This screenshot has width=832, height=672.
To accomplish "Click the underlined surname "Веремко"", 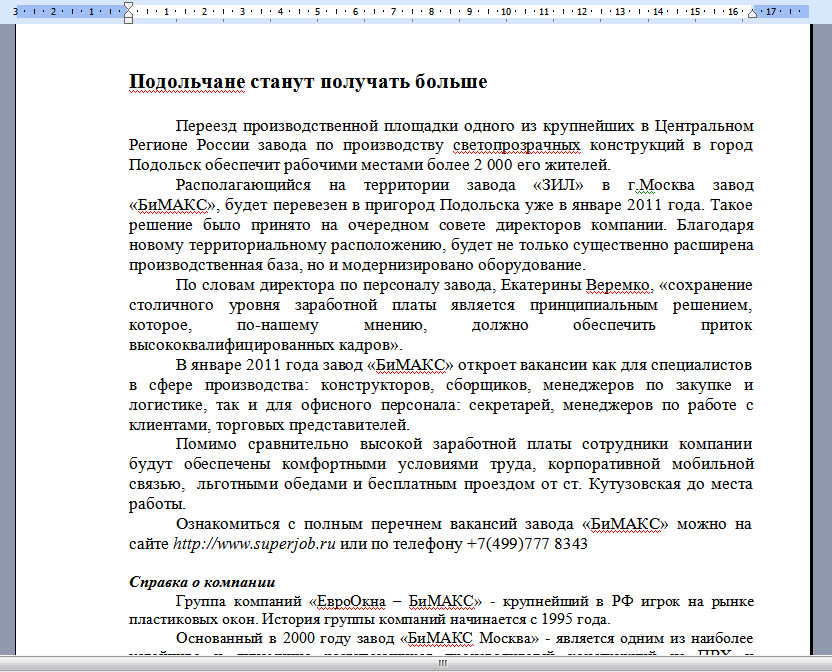I will 618,286.
